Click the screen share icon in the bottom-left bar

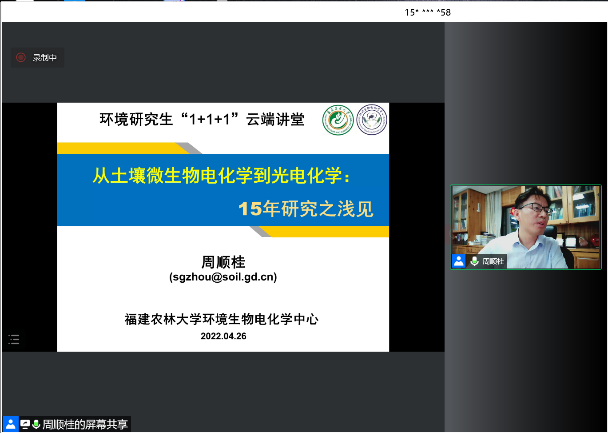[x=25, y=424]
